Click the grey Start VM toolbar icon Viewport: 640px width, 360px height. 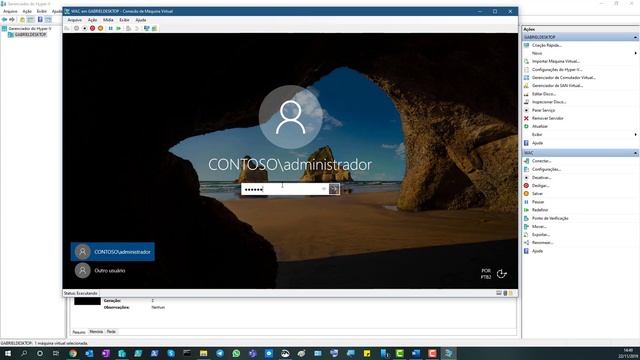tap(76, 29)
